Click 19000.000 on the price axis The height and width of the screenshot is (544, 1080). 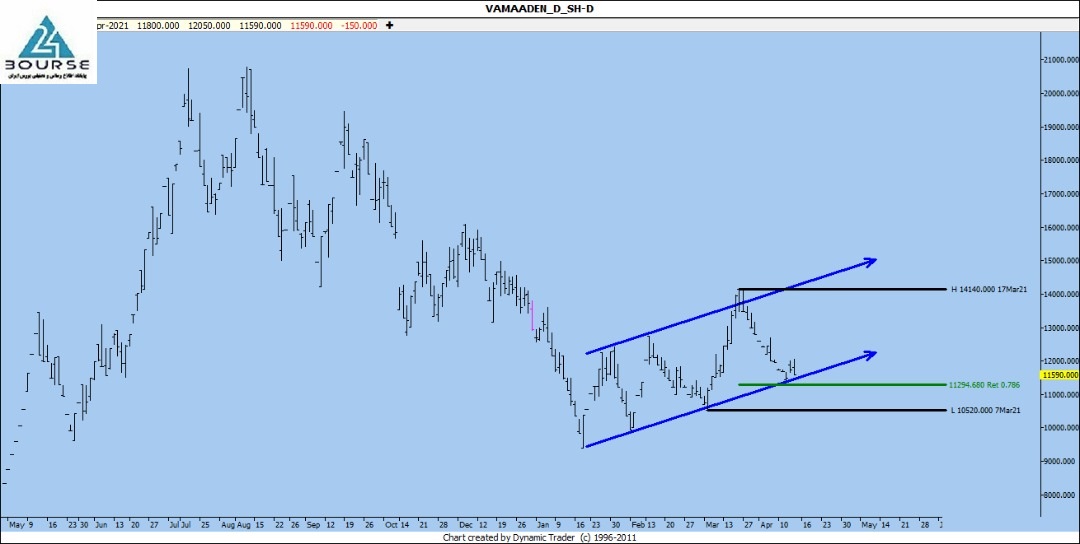tap(1061, 127)
